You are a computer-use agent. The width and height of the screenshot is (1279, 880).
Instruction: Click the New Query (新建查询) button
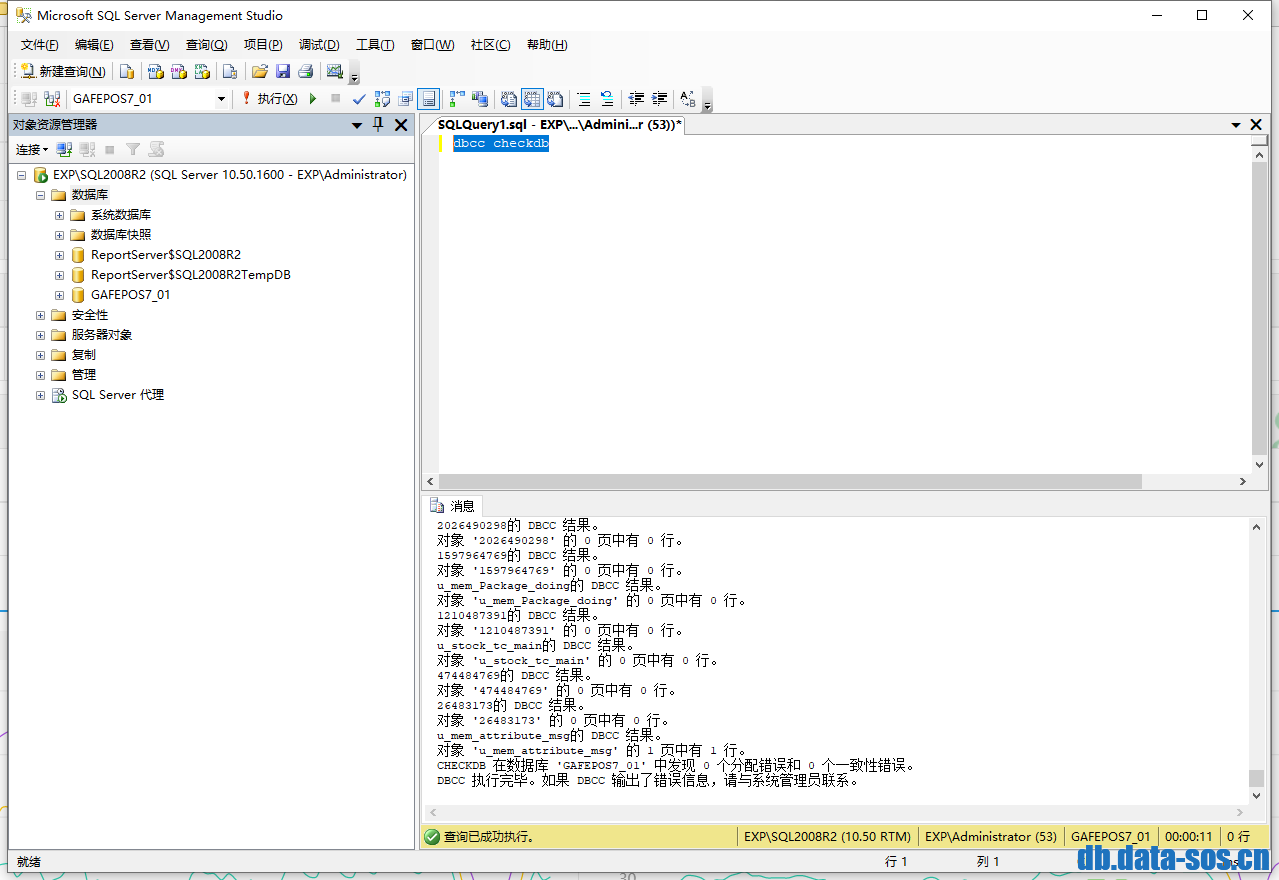click(x=63, y=71)
